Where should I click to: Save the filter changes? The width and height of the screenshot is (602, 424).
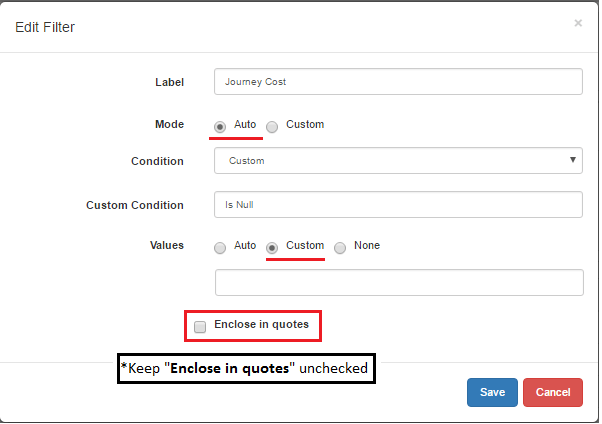492,392
